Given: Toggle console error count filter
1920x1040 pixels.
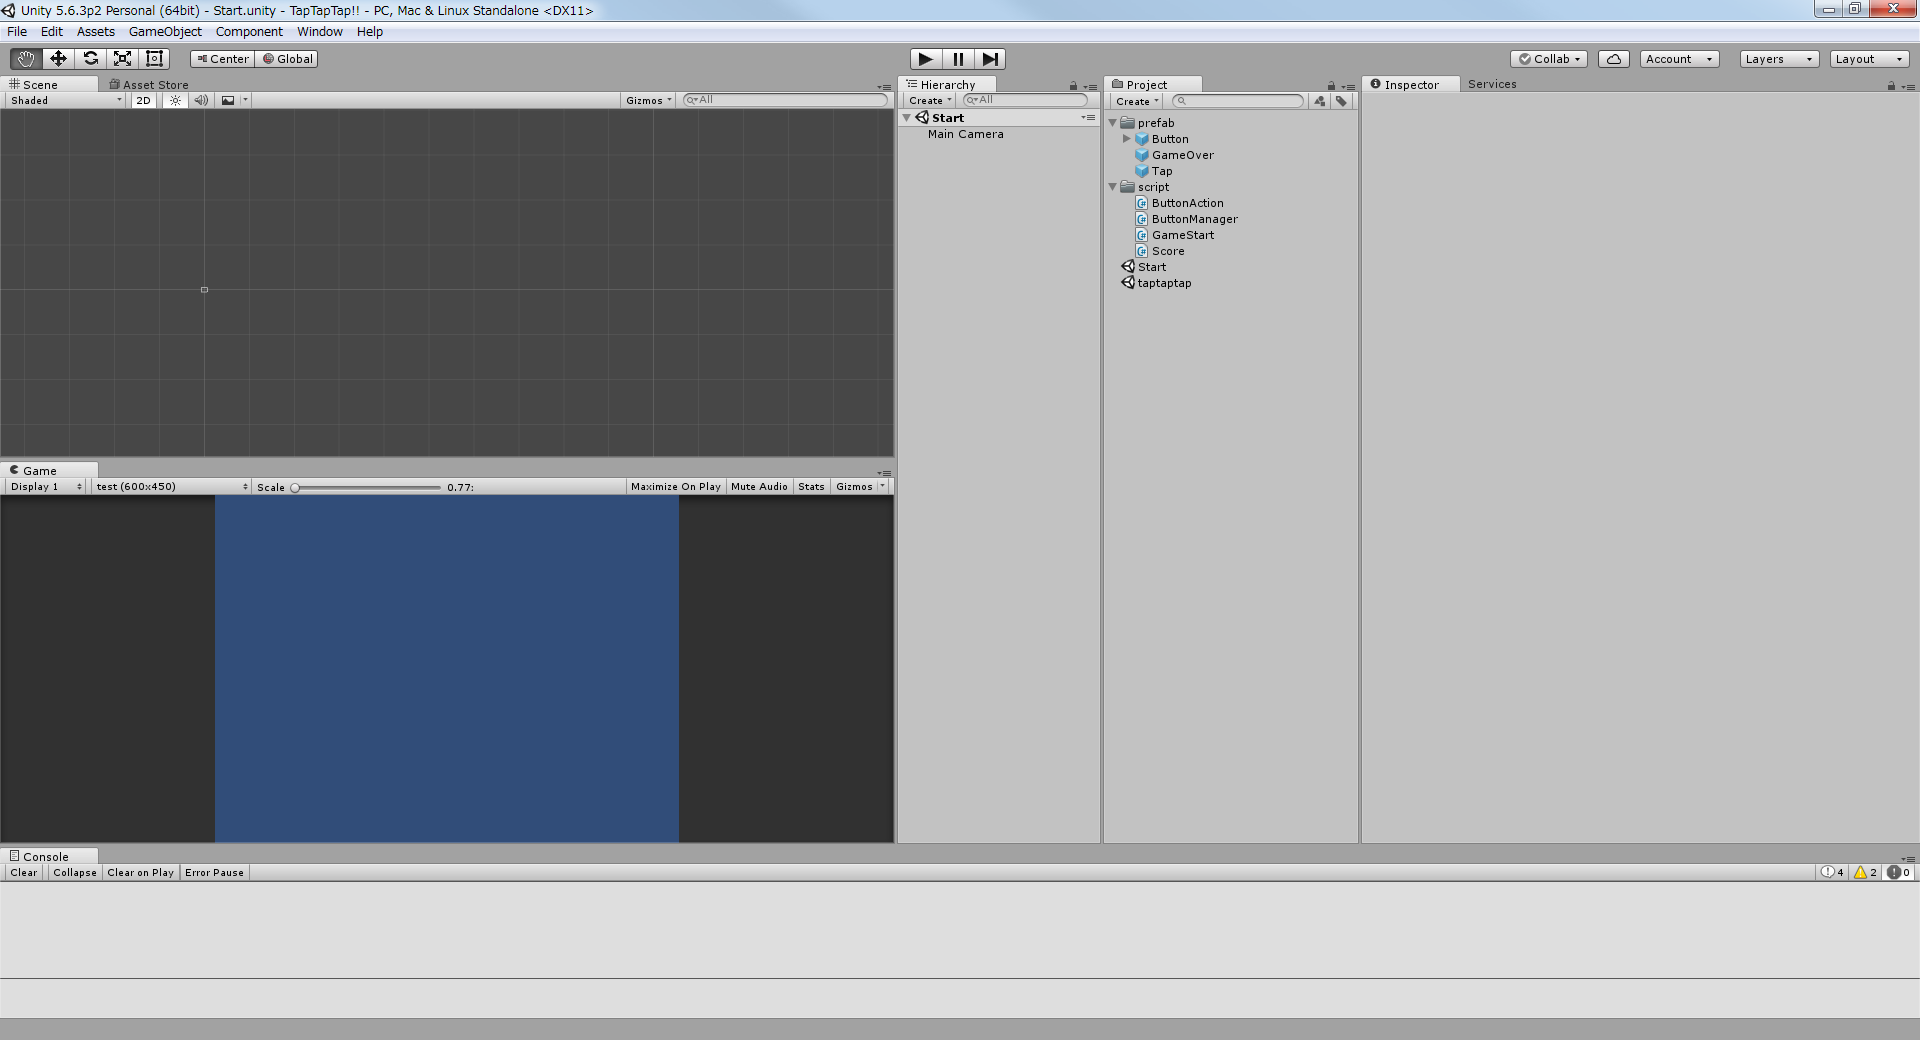Looking at the screenshot, I should click(1898, 872).
